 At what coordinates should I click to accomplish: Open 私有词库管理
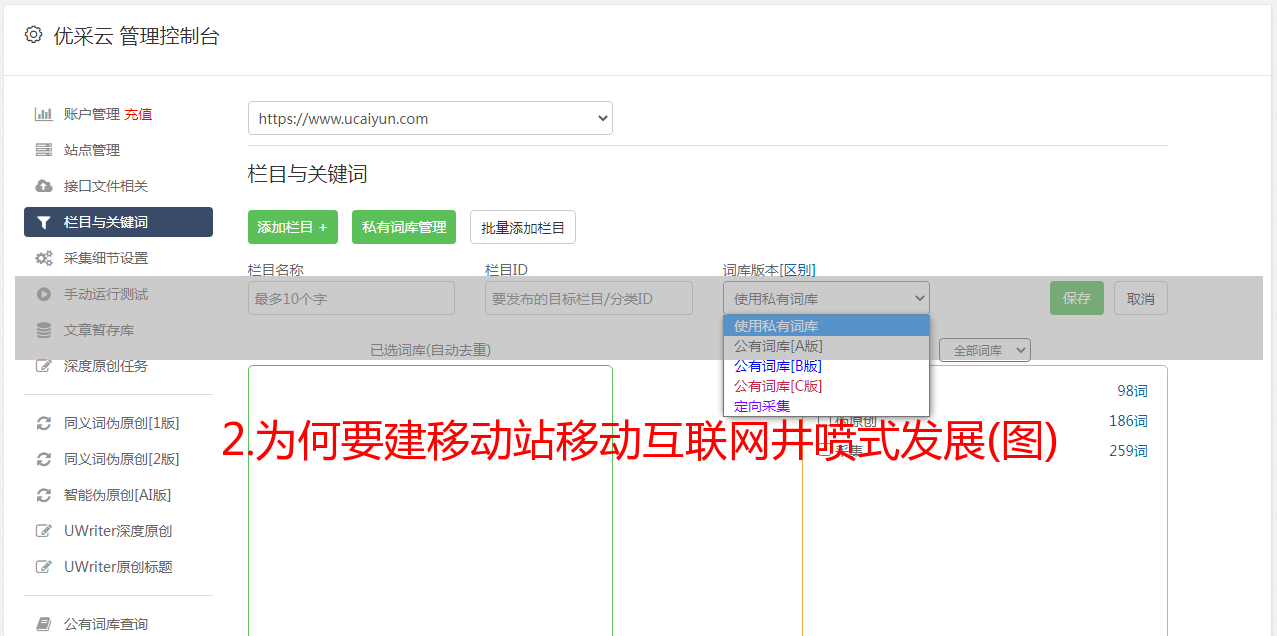coord(404,227)
